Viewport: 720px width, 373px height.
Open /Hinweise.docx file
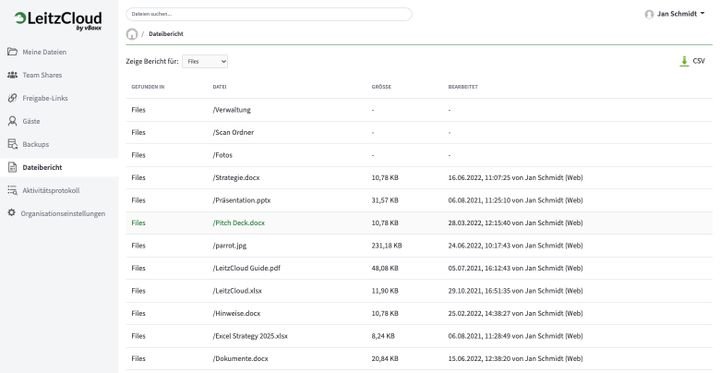pos(236,313)
